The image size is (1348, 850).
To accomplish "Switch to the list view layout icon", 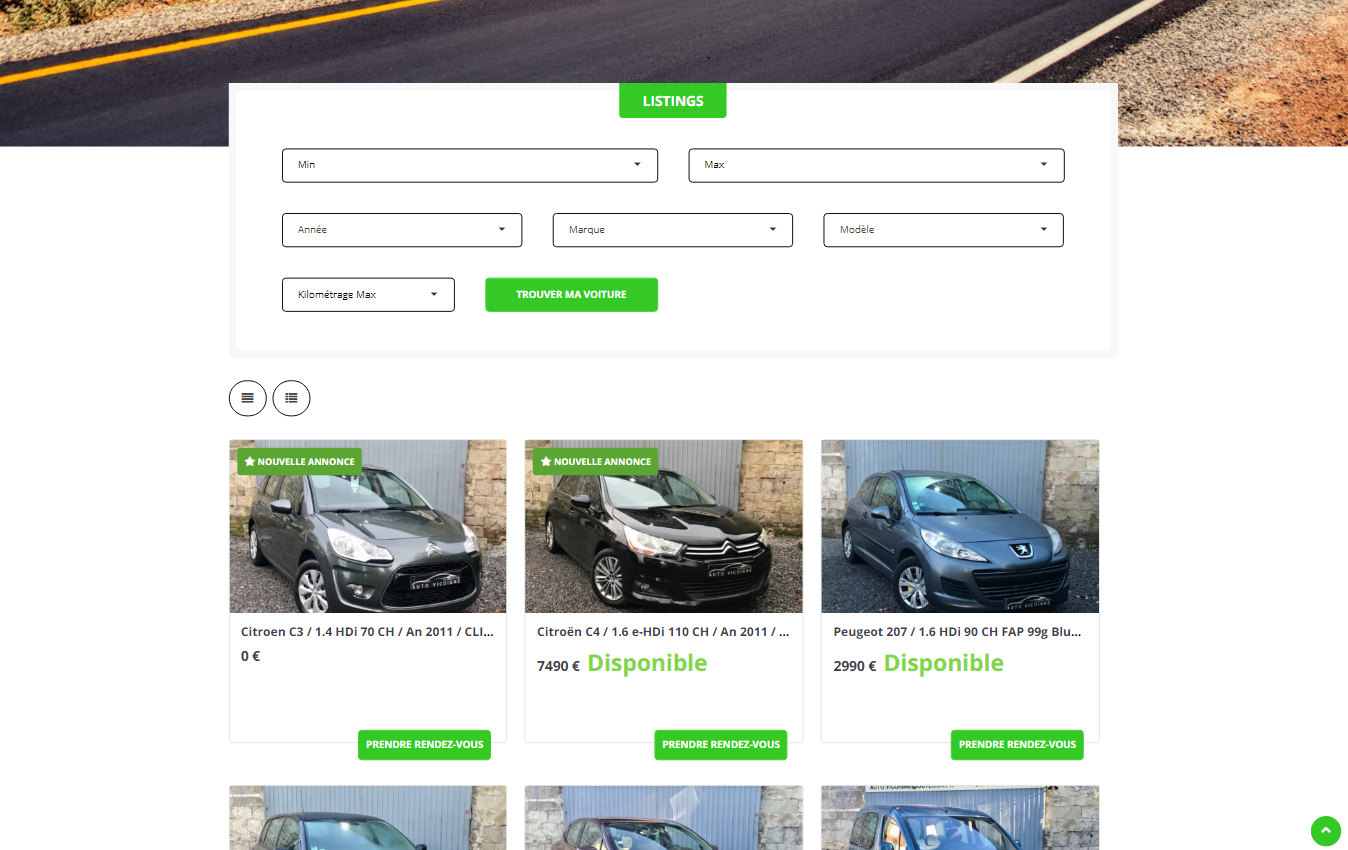I will pyautogui.click(x=291, y=398).
